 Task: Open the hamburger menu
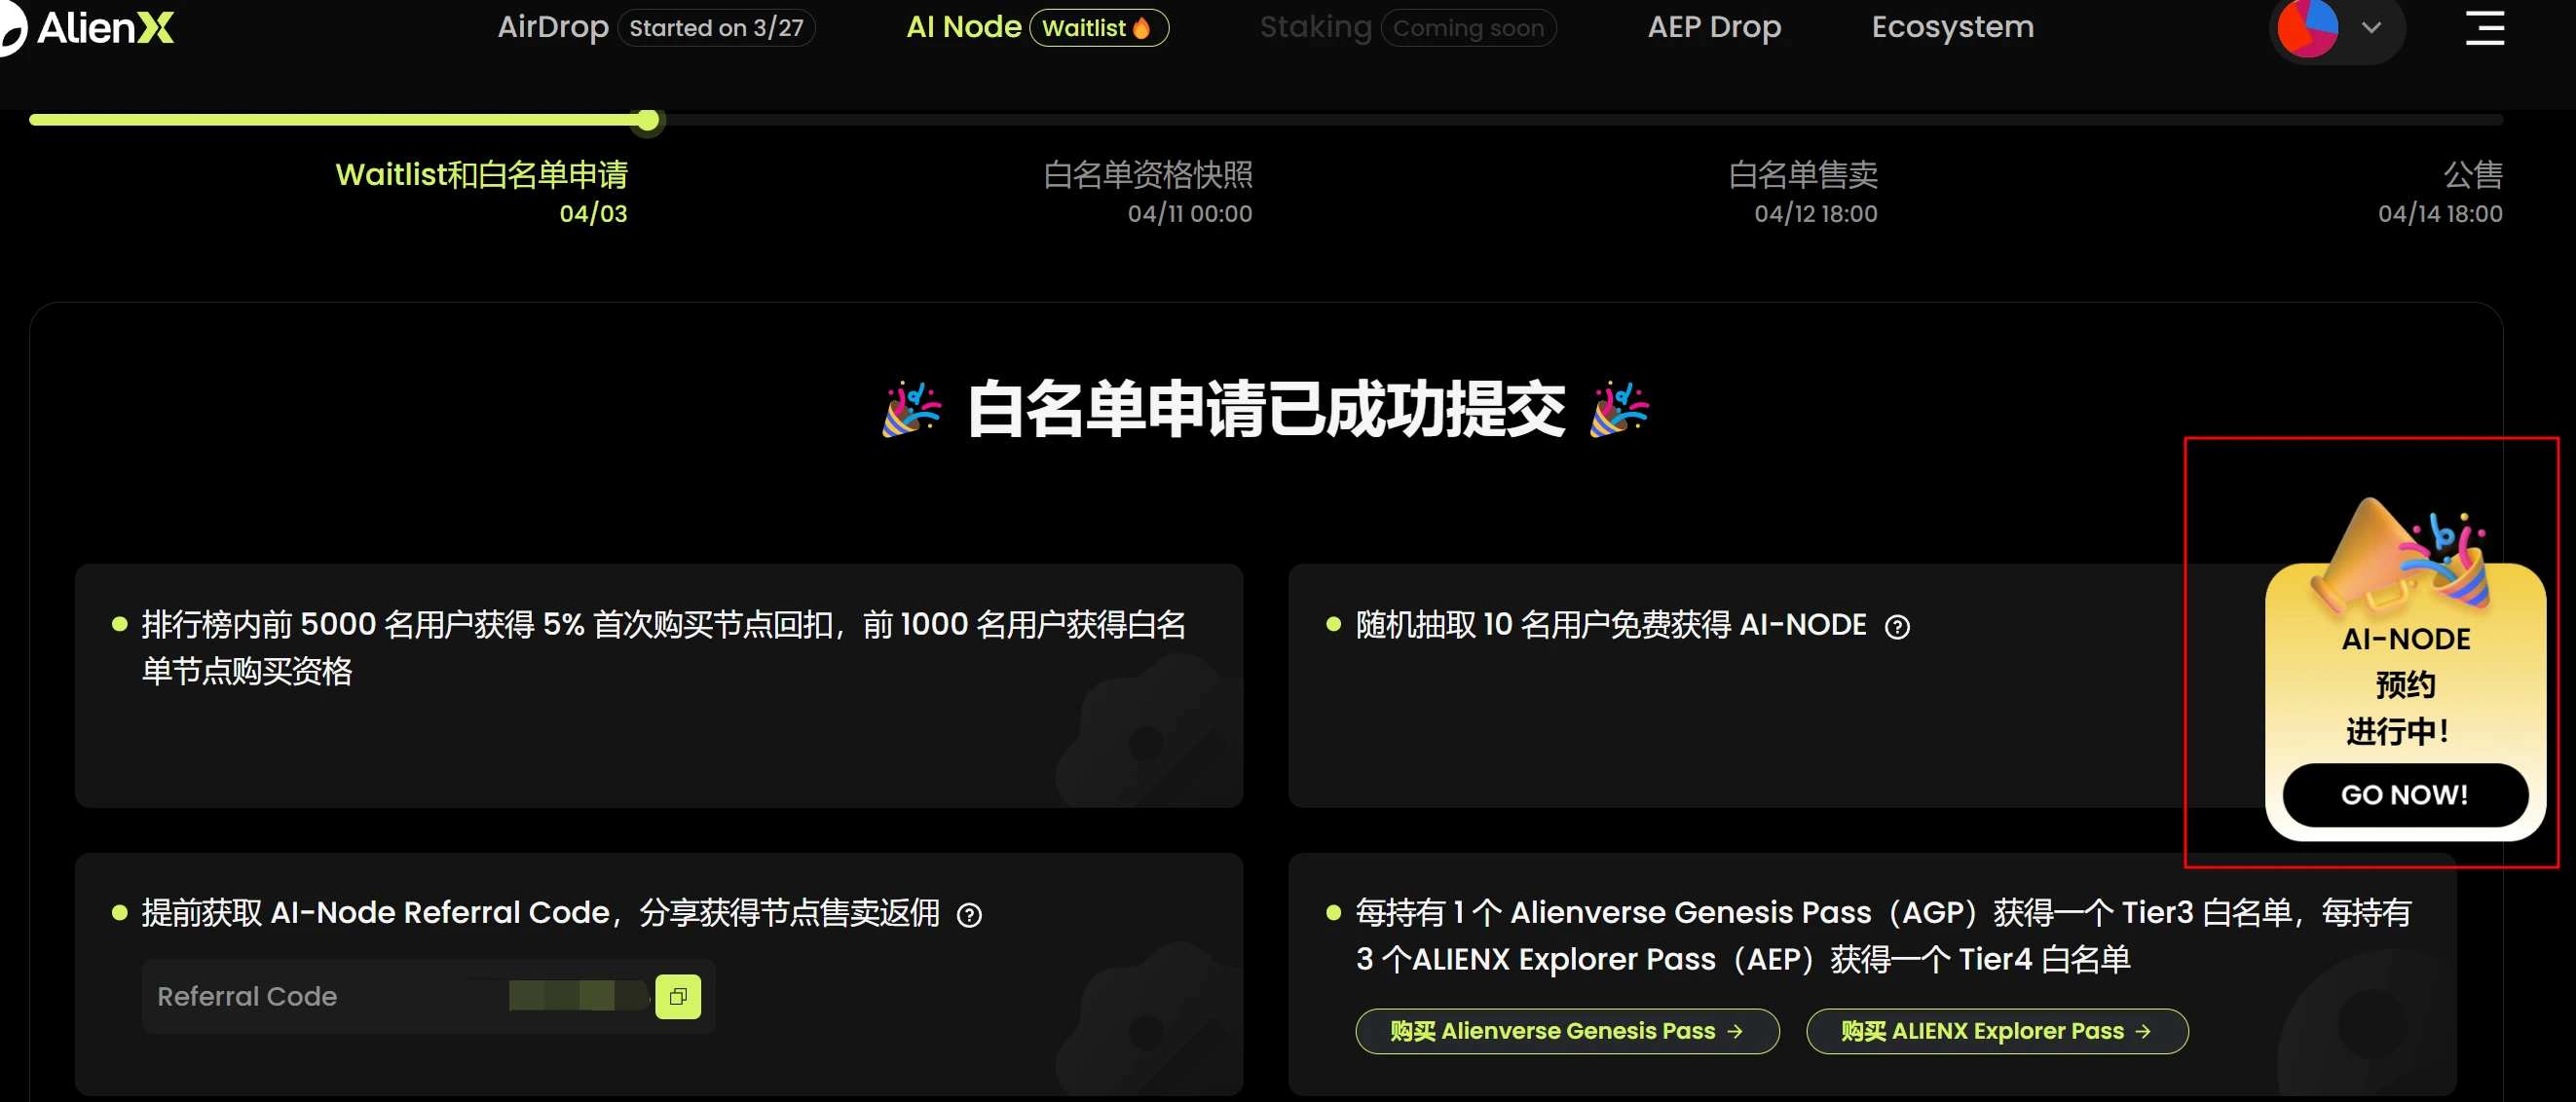click(2487, 29)
